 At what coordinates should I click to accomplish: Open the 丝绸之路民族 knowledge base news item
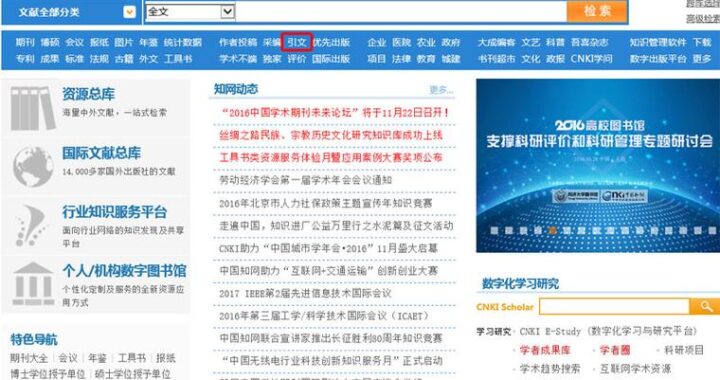(331, 135)
